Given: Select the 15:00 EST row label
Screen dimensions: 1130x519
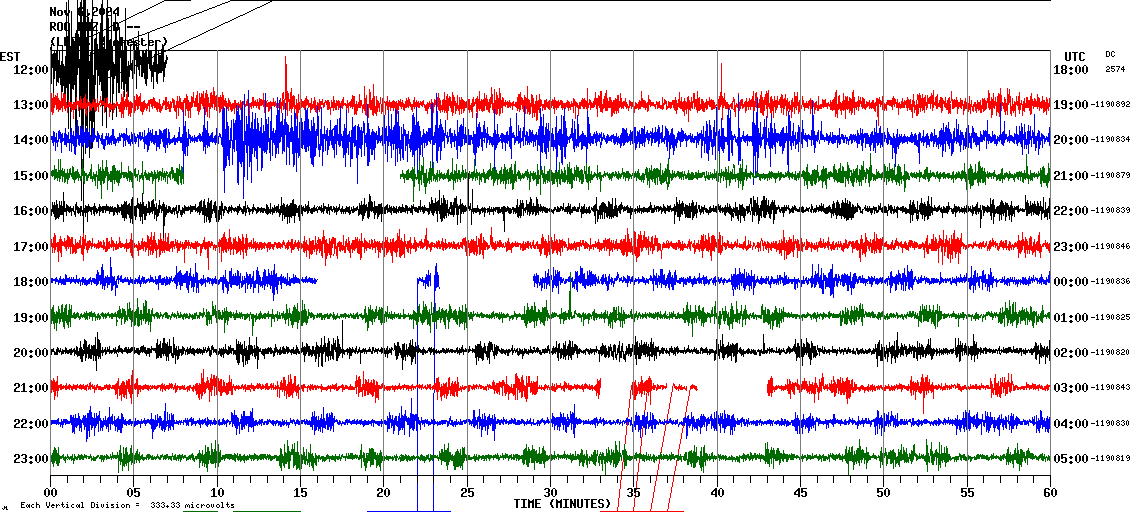Looking at the screenshot, I should click(30, 176).
